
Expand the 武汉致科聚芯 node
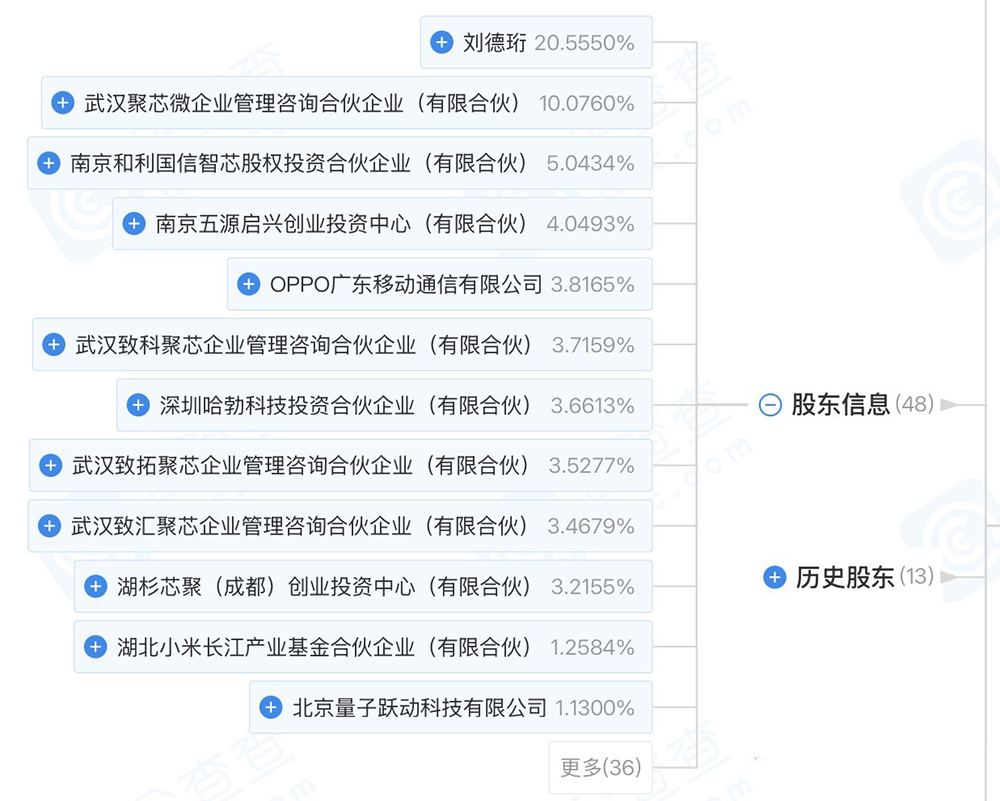pyautogui.click(x=53, y=344)
